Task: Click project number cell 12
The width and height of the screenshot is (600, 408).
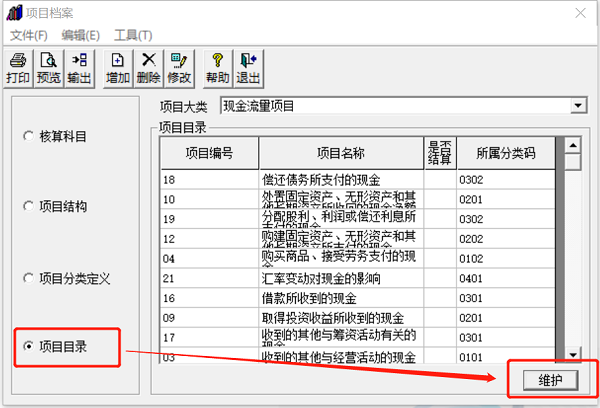Action: click(210, 239)
